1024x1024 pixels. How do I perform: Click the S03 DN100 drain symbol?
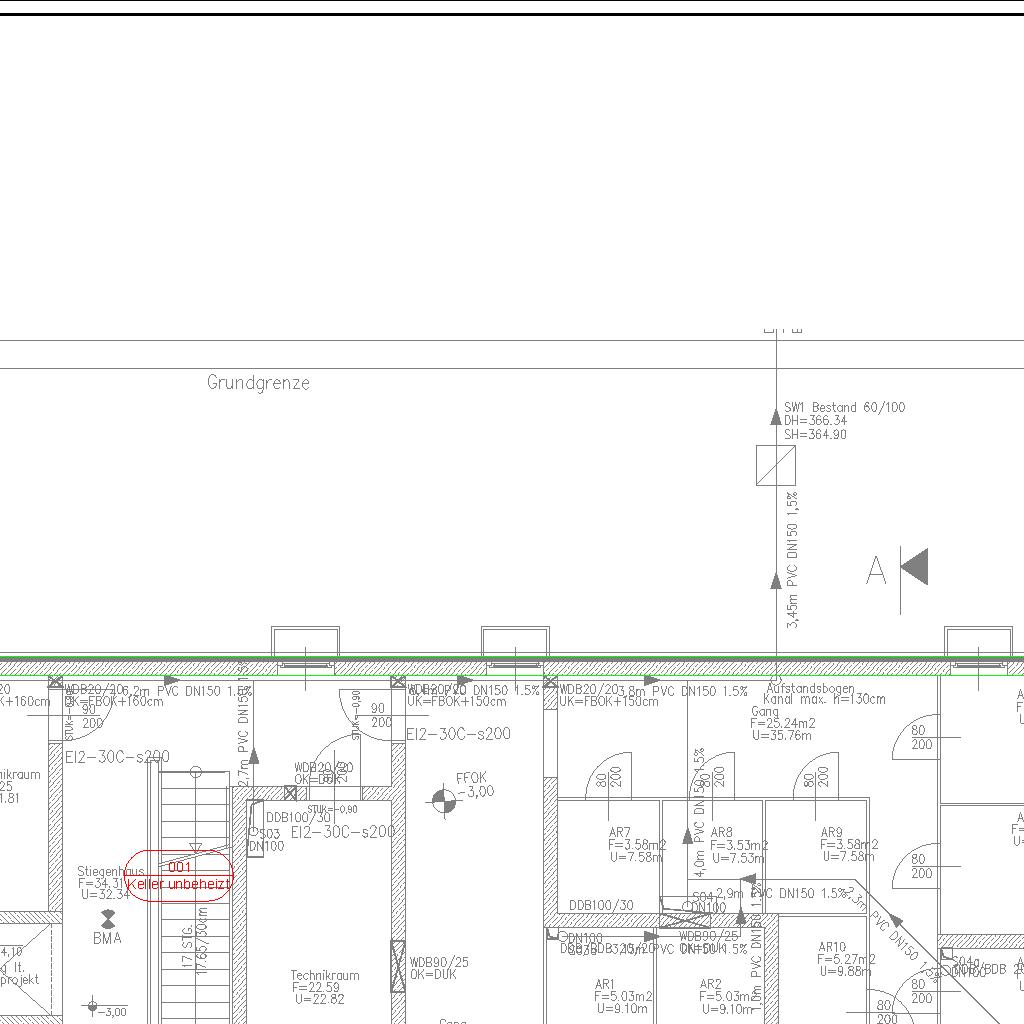click(255, 829)
